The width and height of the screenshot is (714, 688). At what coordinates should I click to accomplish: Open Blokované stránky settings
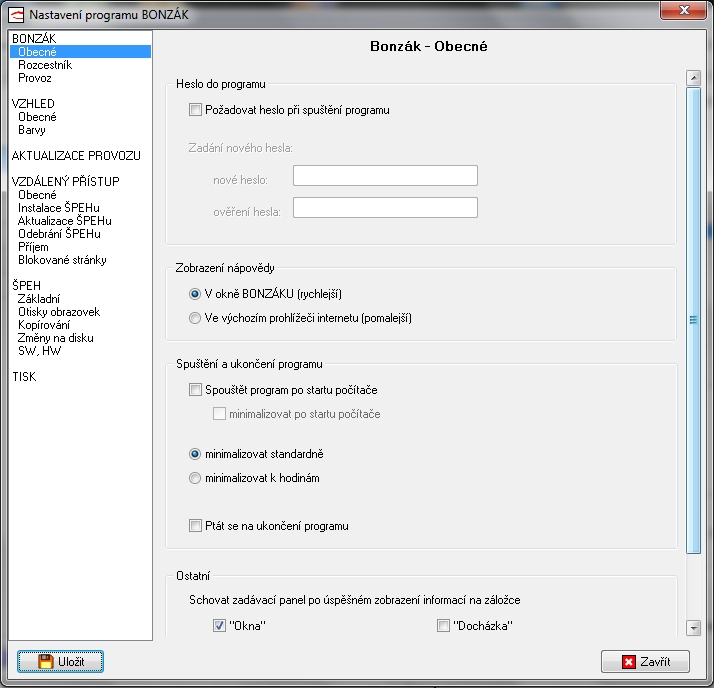click(x=62, y=260)
